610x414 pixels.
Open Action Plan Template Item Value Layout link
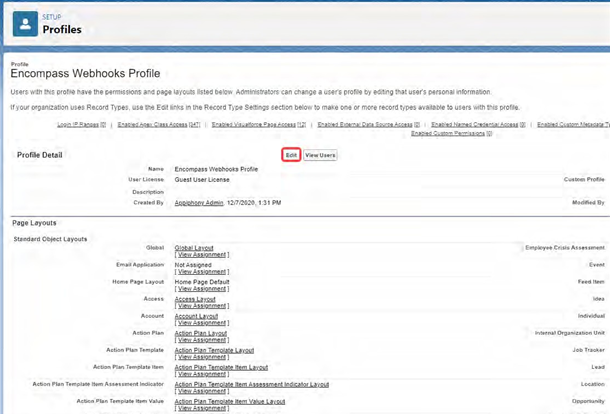(x=230, y=402)
